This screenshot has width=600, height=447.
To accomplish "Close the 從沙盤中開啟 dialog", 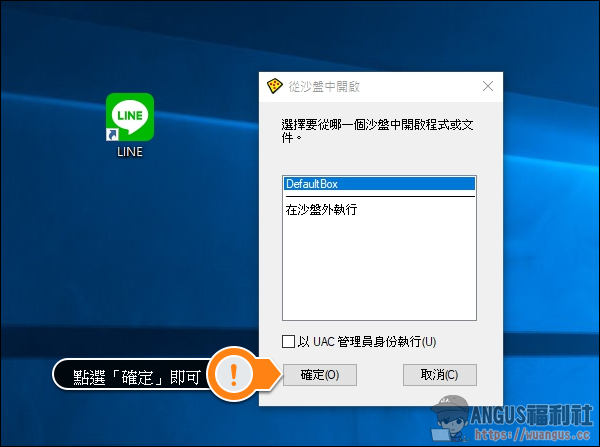I will point(487,86).
